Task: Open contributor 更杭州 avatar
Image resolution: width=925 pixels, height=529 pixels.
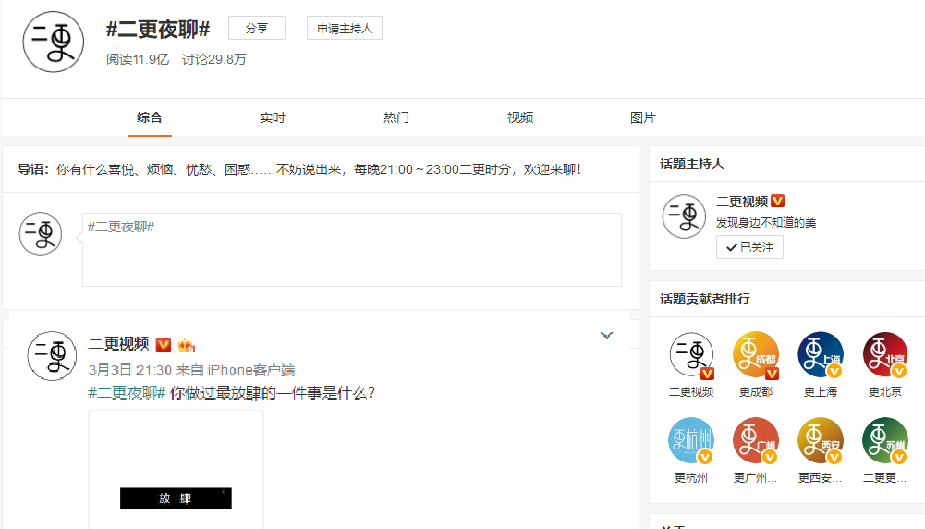Action: pyautogui.click(x=691, y=440)
